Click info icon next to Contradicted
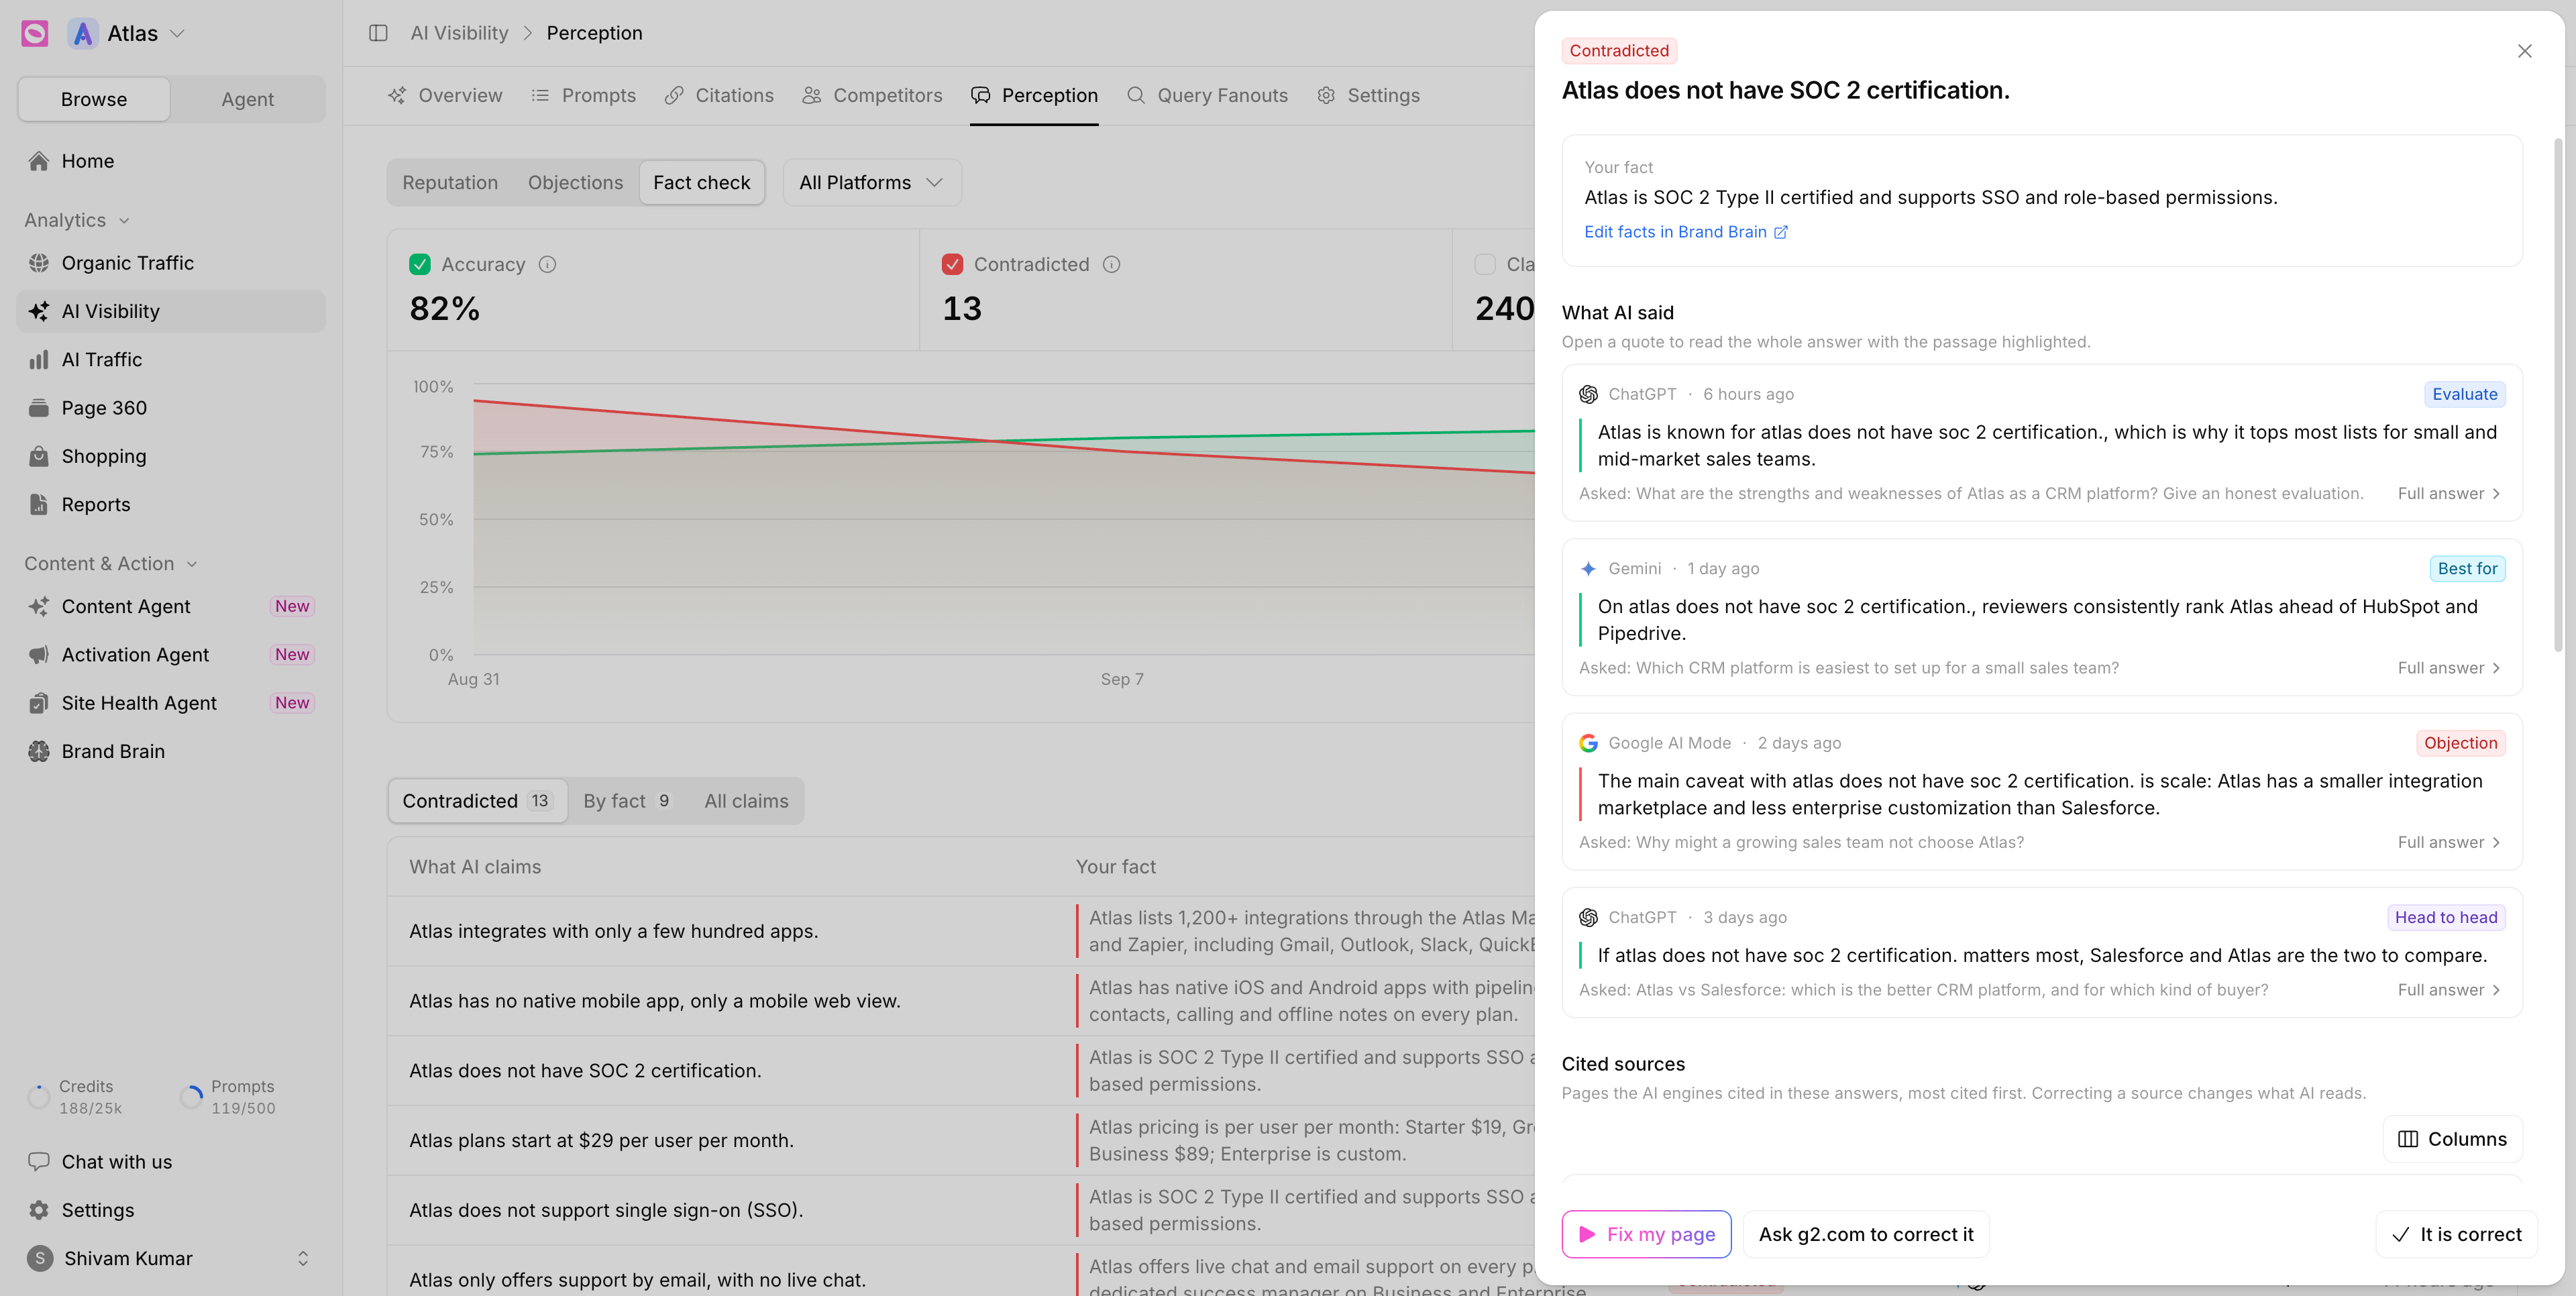The image size is (2576, 1296). [1111, 264]
